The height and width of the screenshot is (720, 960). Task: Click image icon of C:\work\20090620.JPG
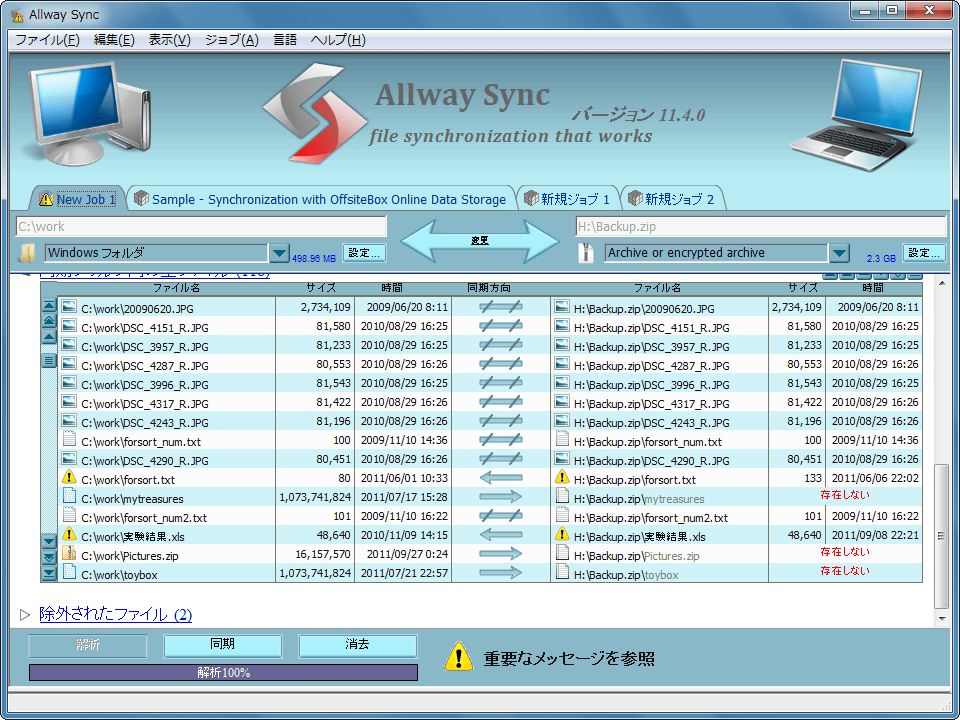click(69, 307)
